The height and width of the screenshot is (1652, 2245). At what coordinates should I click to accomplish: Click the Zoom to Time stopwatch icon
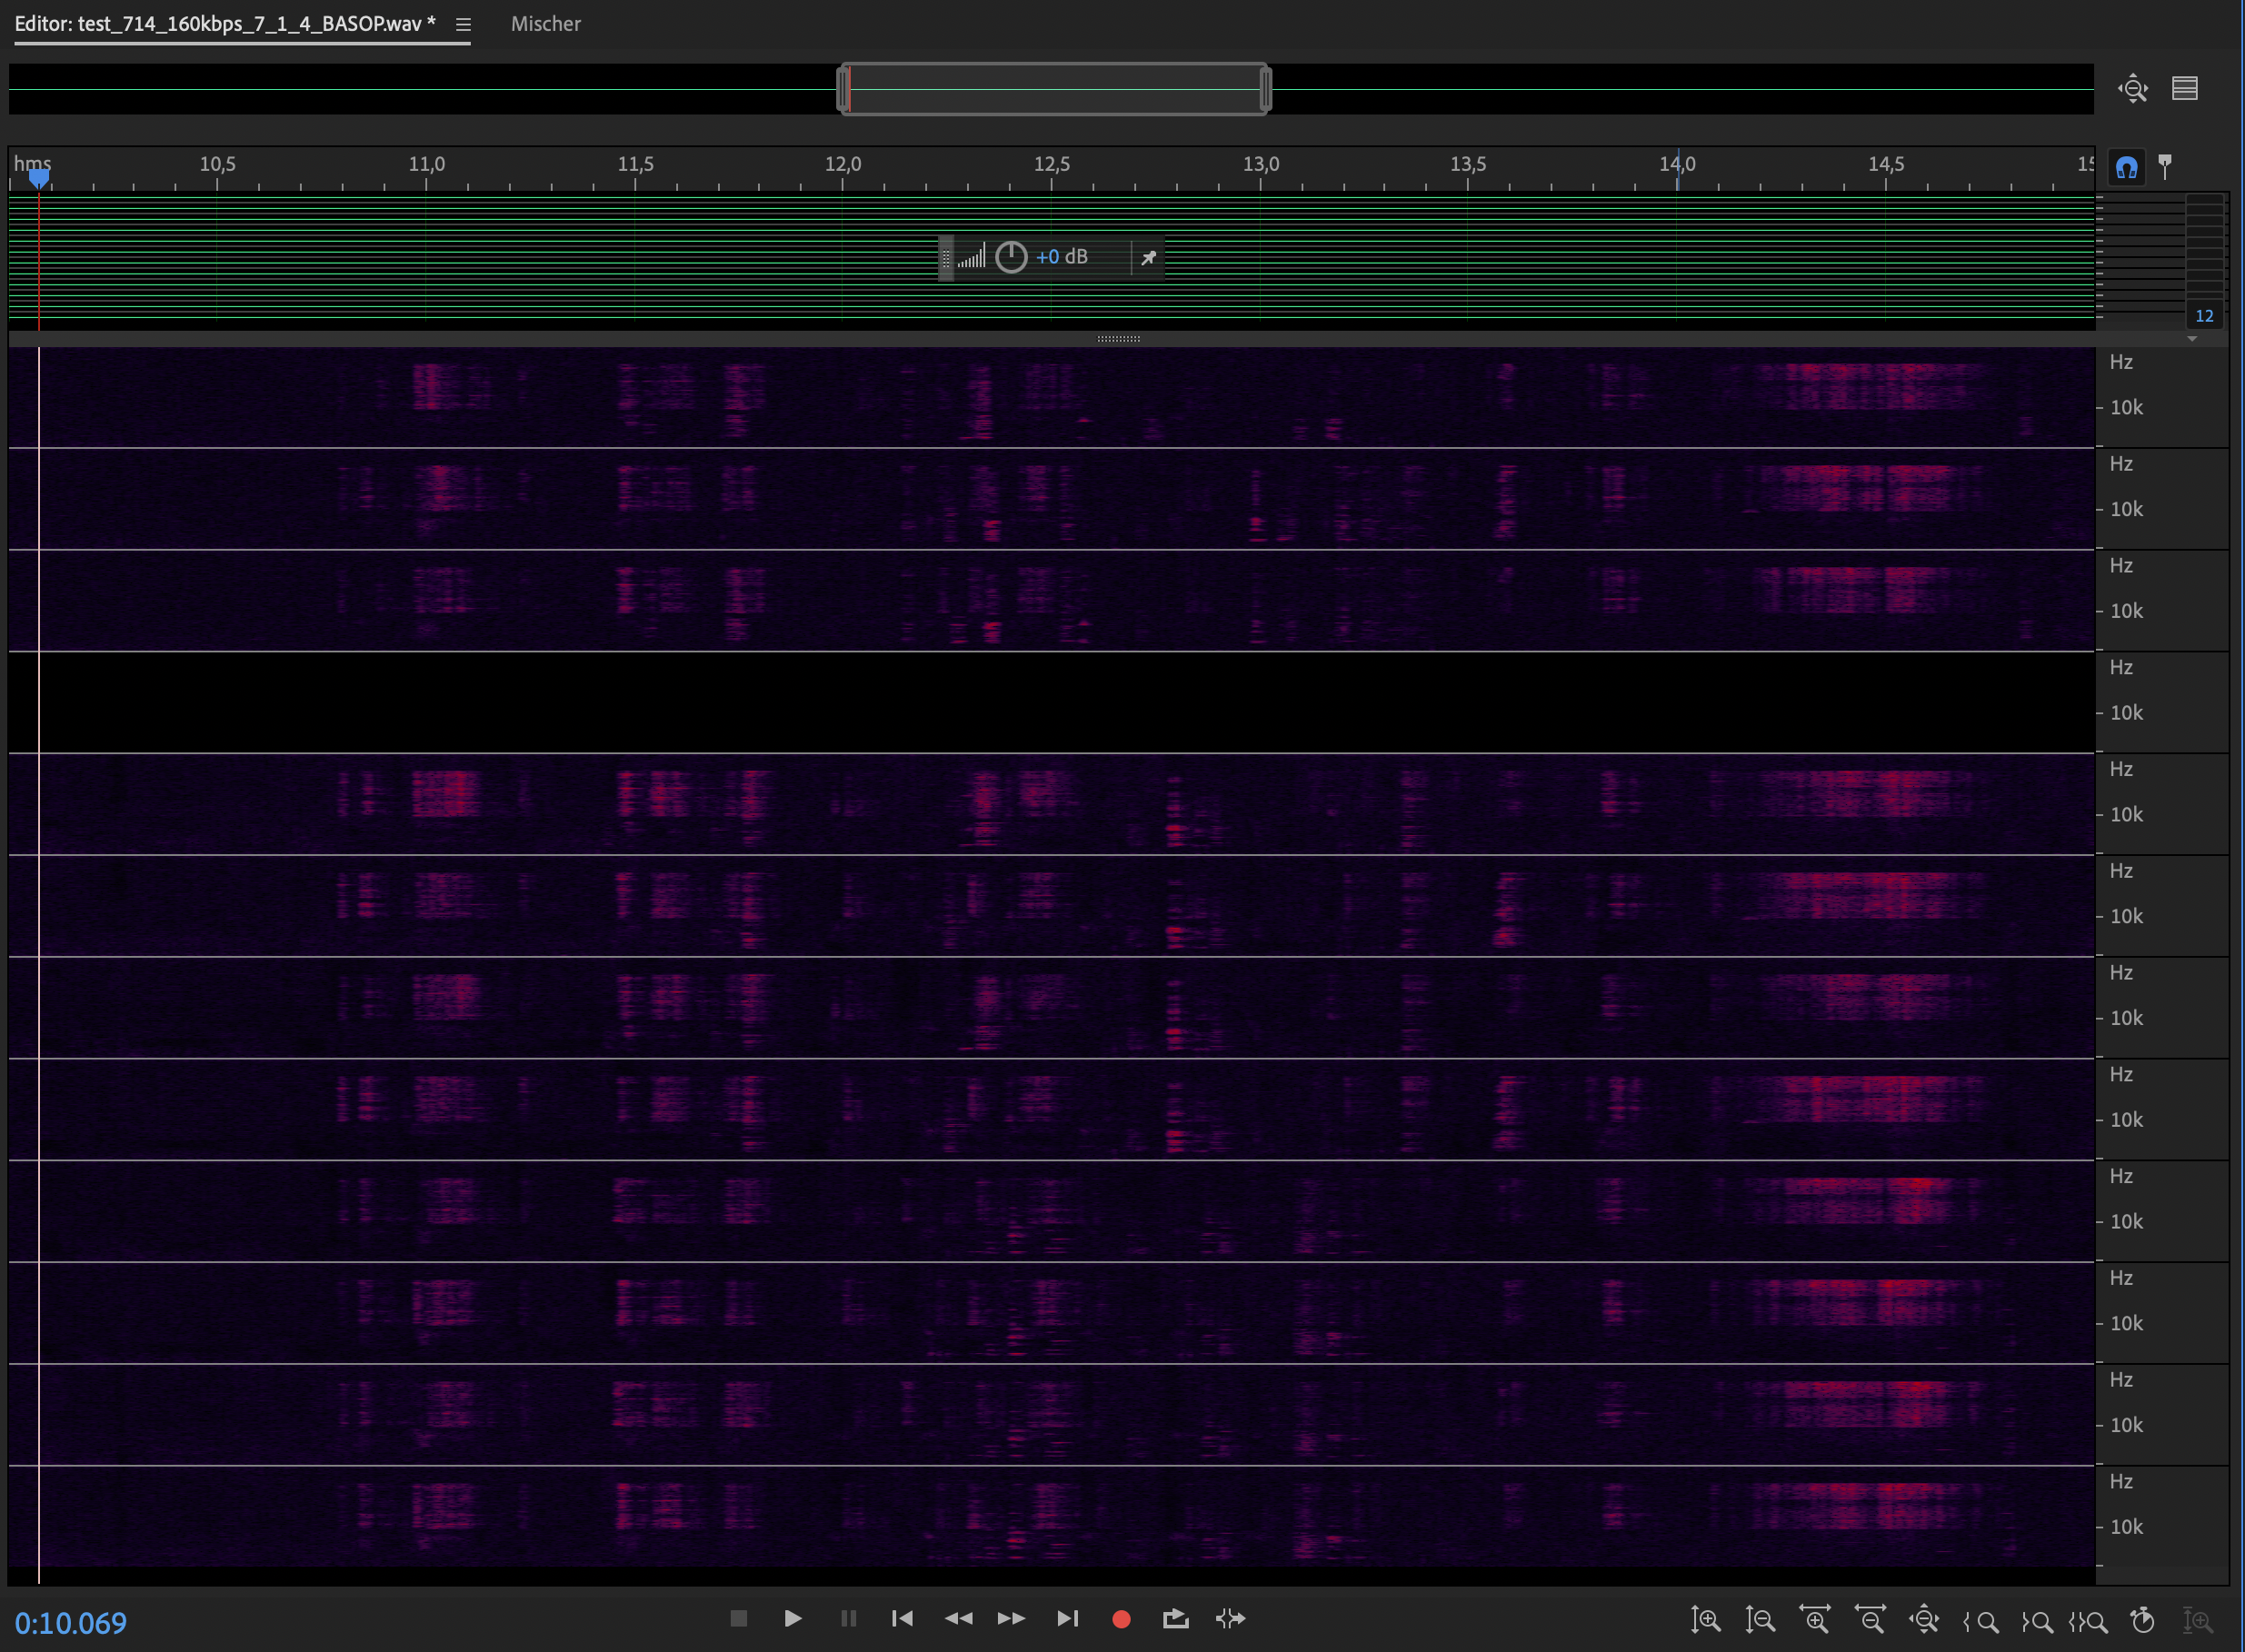[x=2142, y=1619]
